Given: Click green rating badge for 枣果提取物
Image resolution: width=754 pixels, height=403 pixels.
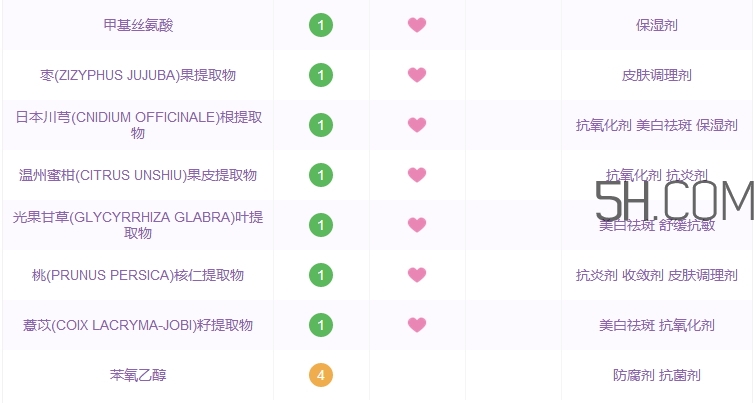Looking at the screenshot, I should click(321, 75).
